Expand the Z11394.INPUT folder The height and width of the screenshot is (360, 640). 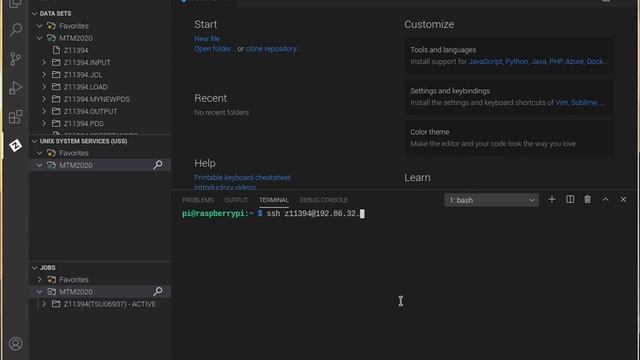44,62
